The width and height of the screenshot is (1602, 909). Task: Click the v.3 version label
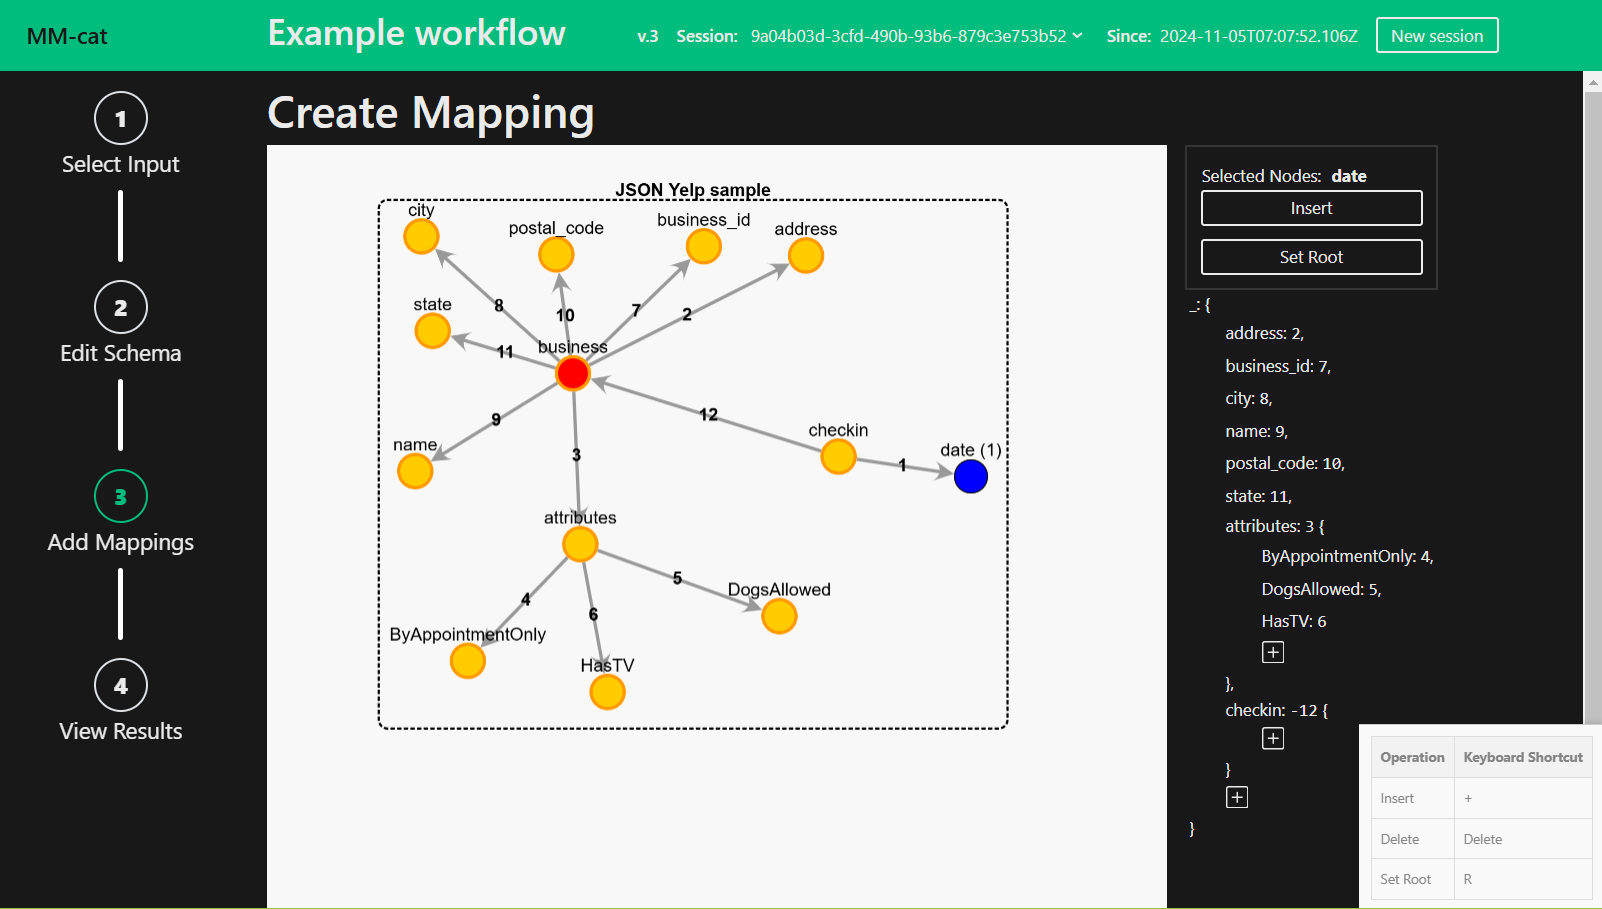pos(648,36)
